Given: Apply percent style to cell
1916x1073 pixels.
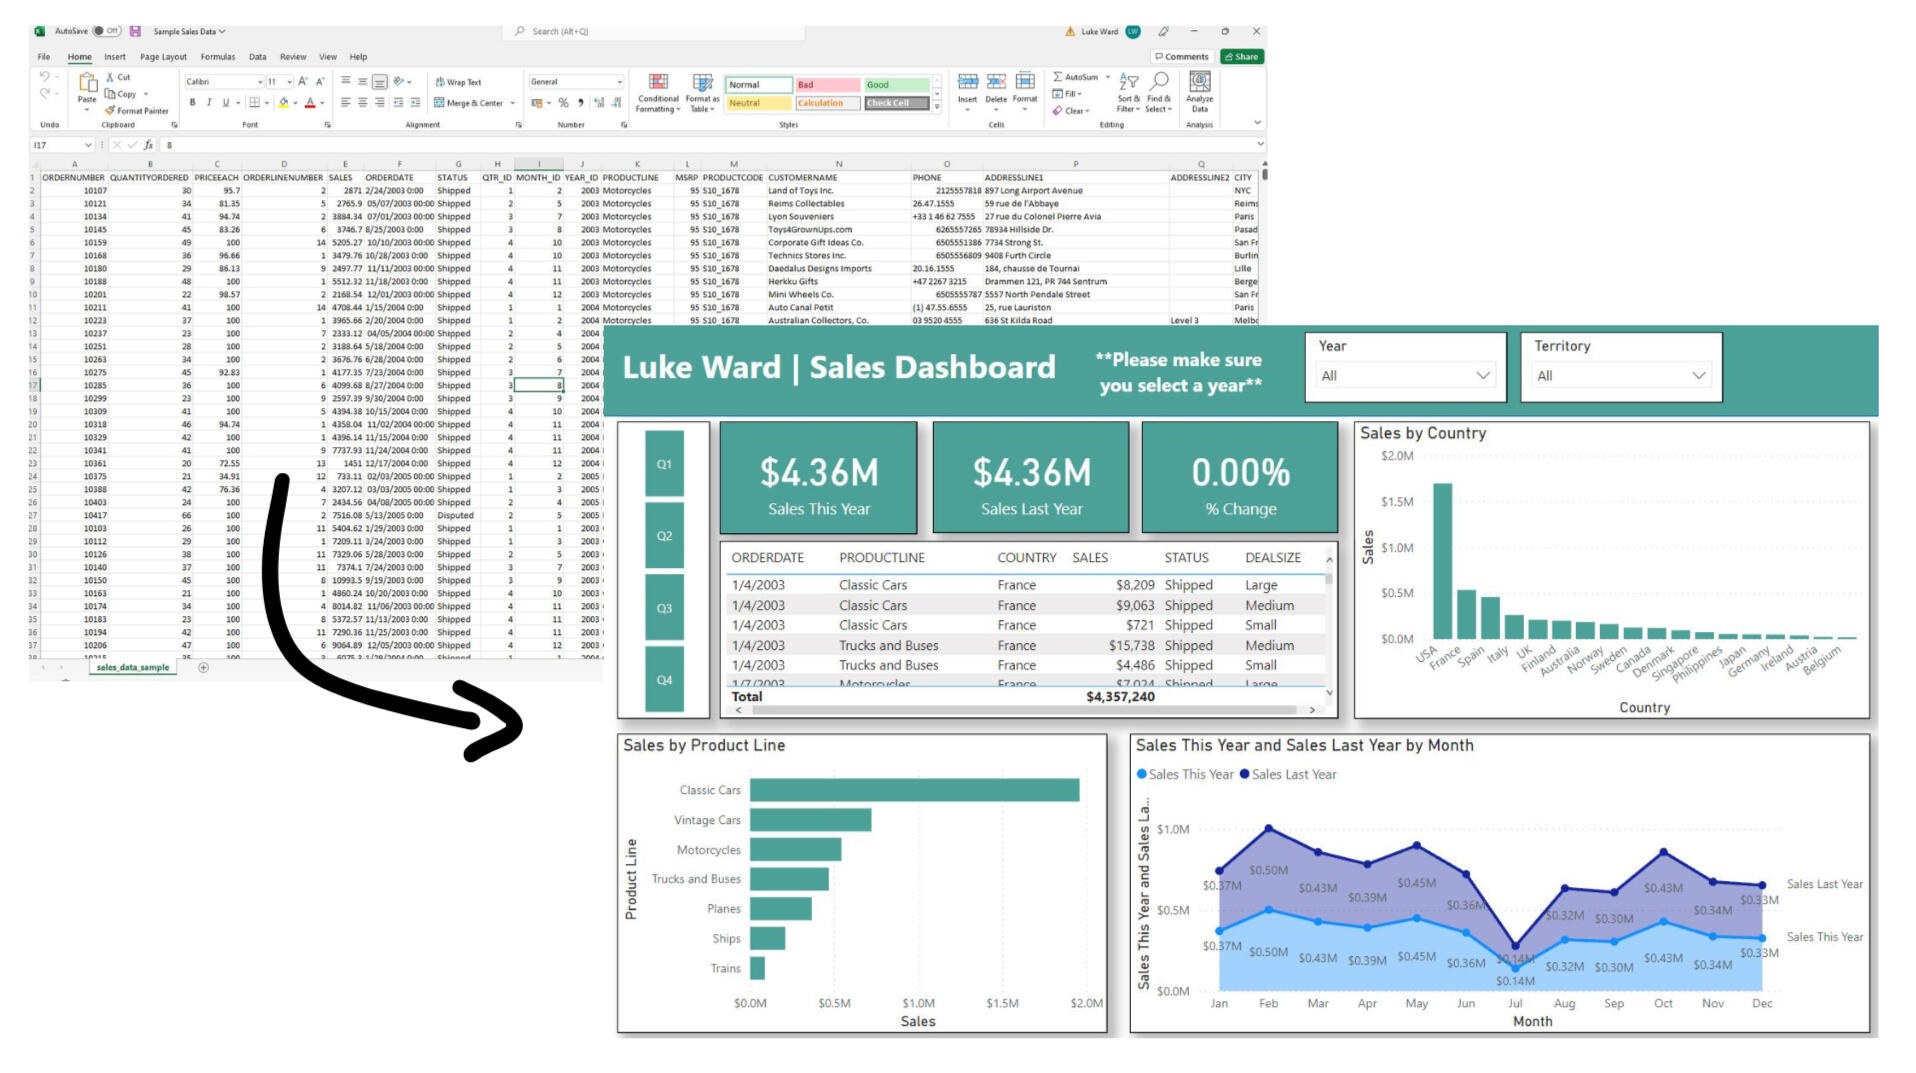Looking at the screenshot, I should (564, 103).
